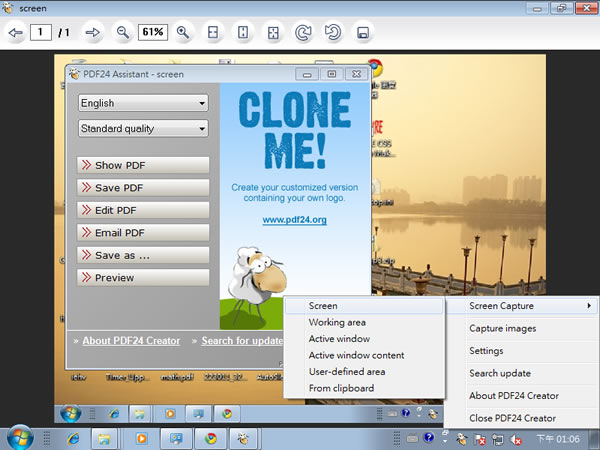Image resolution: width=600 pixels, height=450 pixels.
Task: Click the PDF24 sheep tray icon
Action: [x=461, y=439]
